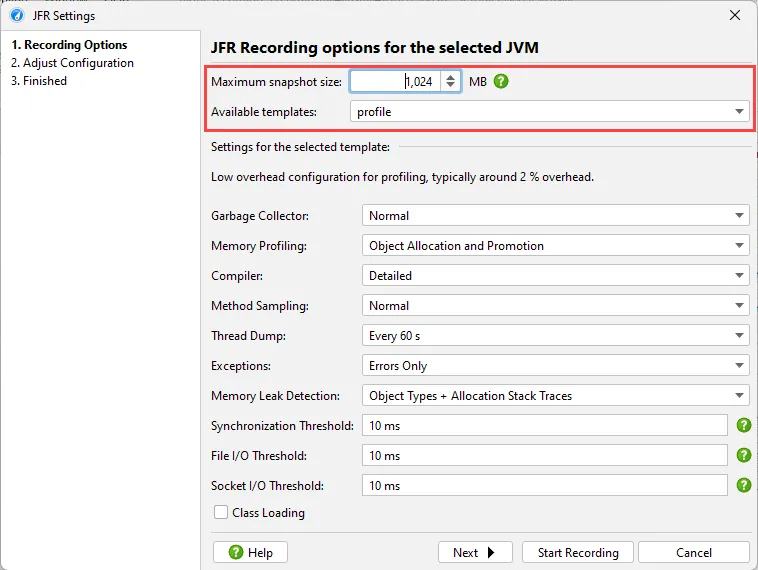Viewport: 758px width, 570px height.
Task: Click the Cancel button
Action: pyautogui.click(x=694, y=552)
